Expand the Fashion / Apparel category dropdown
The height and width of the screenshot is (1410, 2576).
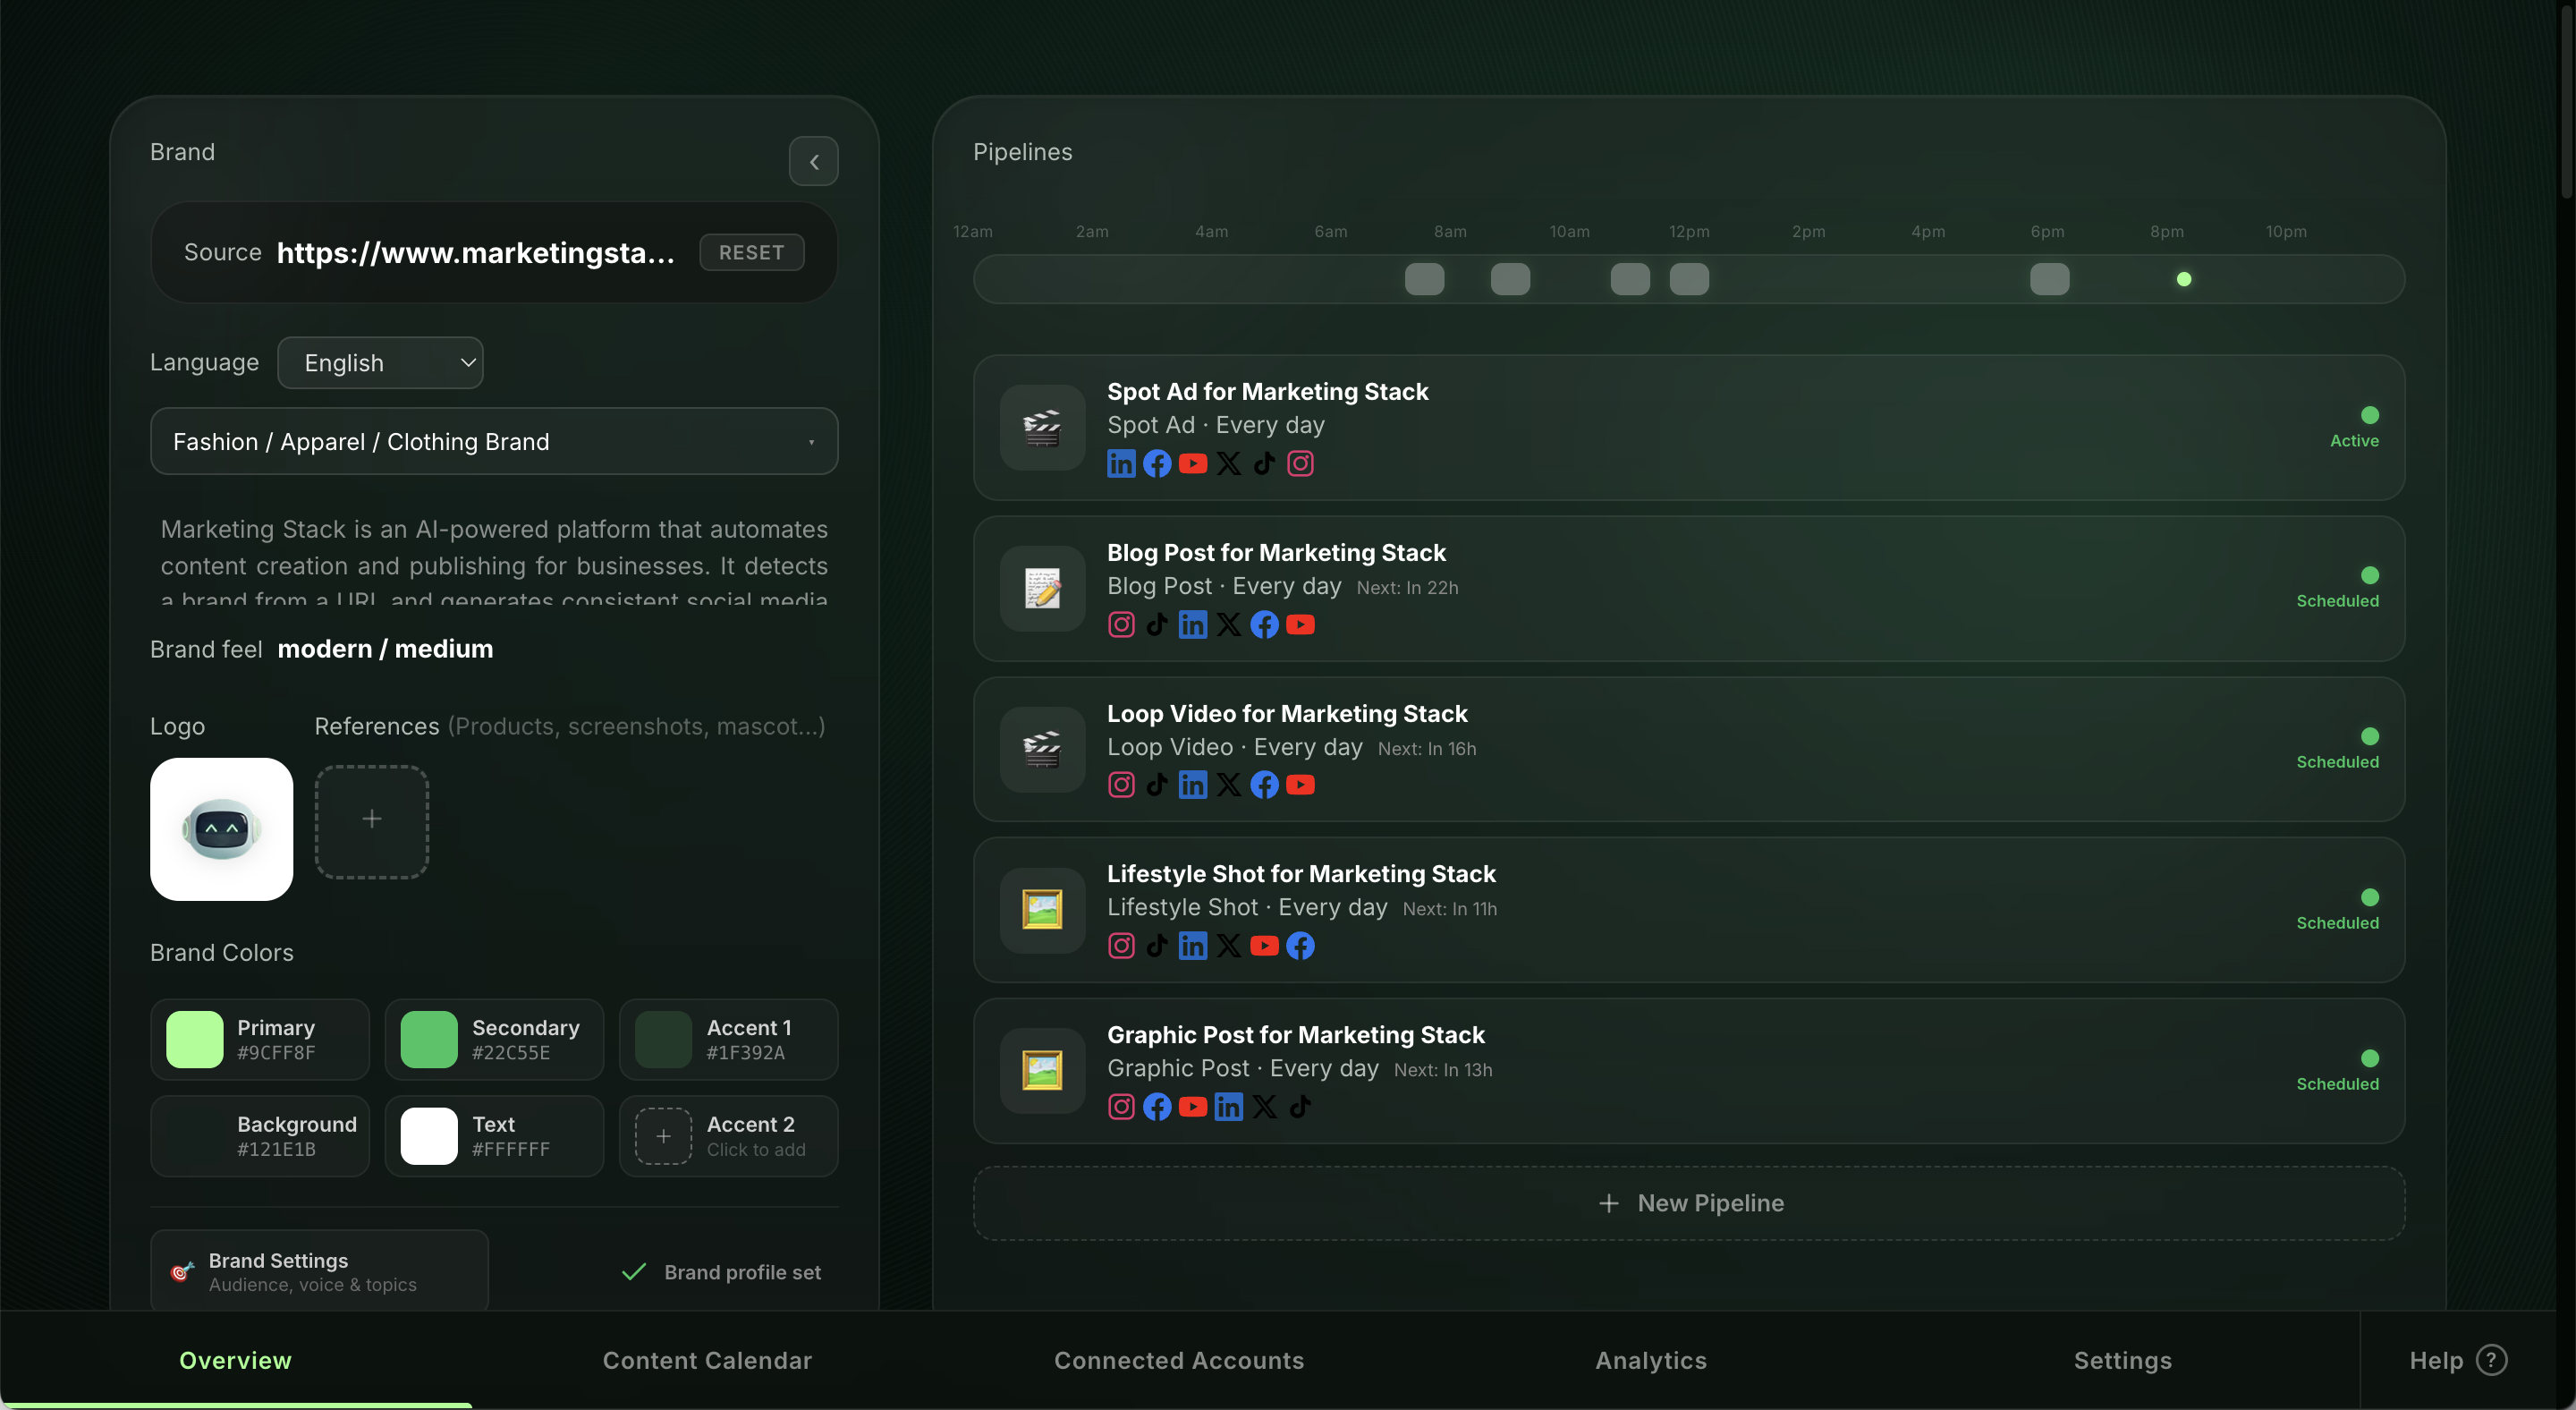494,441
